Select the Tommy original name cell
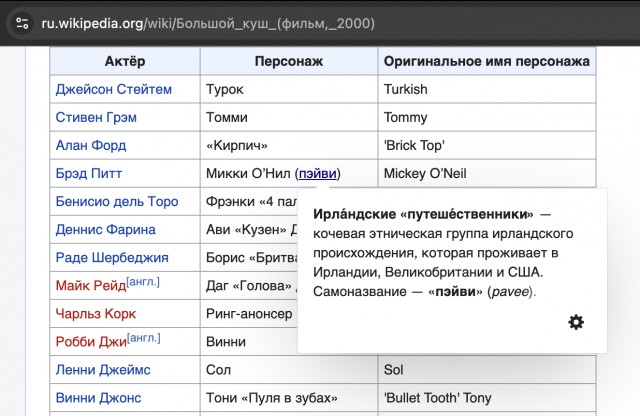The width and height of the screenshot is (640, 416). (x=487, y=117)
